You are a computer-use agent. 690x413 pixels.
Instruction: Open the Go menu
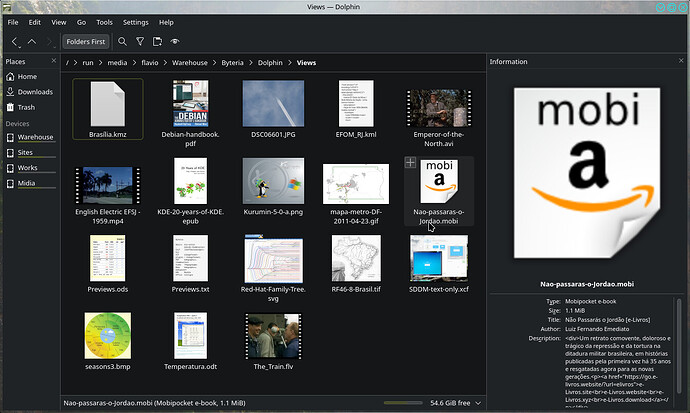[81, 22]
